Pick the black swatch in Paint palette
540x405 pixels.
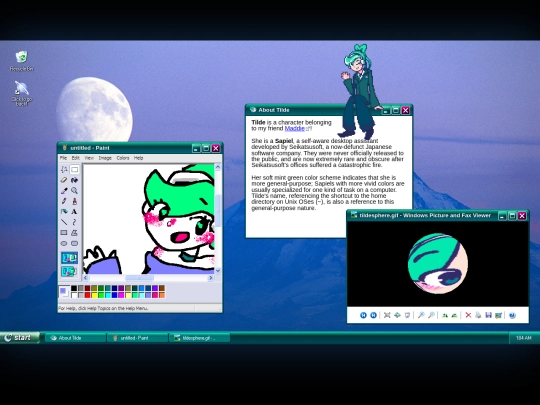click(x=74, y=289)
